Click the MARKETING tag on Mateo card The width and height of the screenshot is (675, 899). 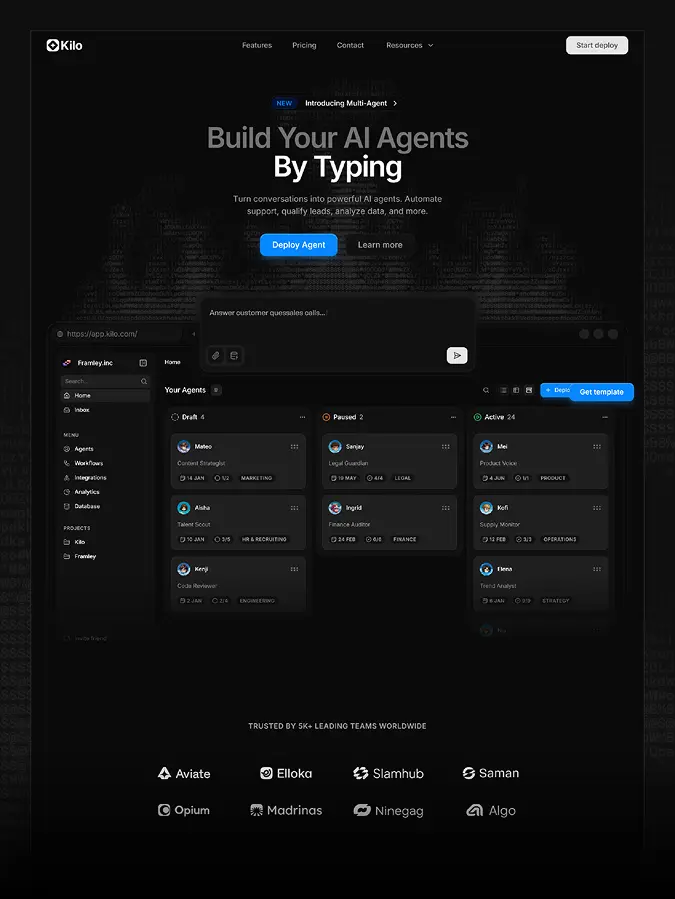(x=256, y=478)
